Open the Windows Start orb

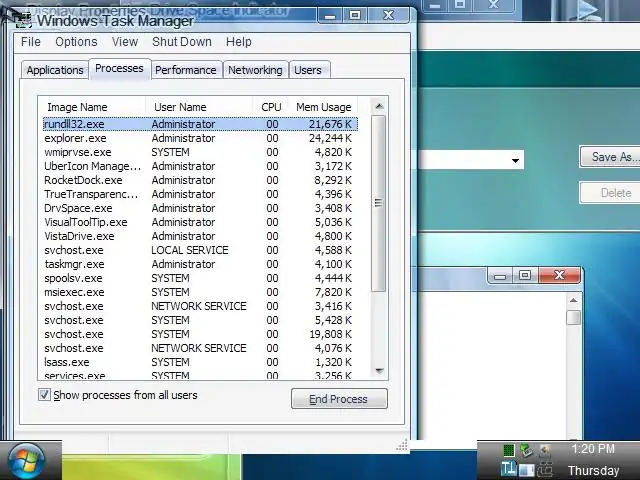pos(26,462)
